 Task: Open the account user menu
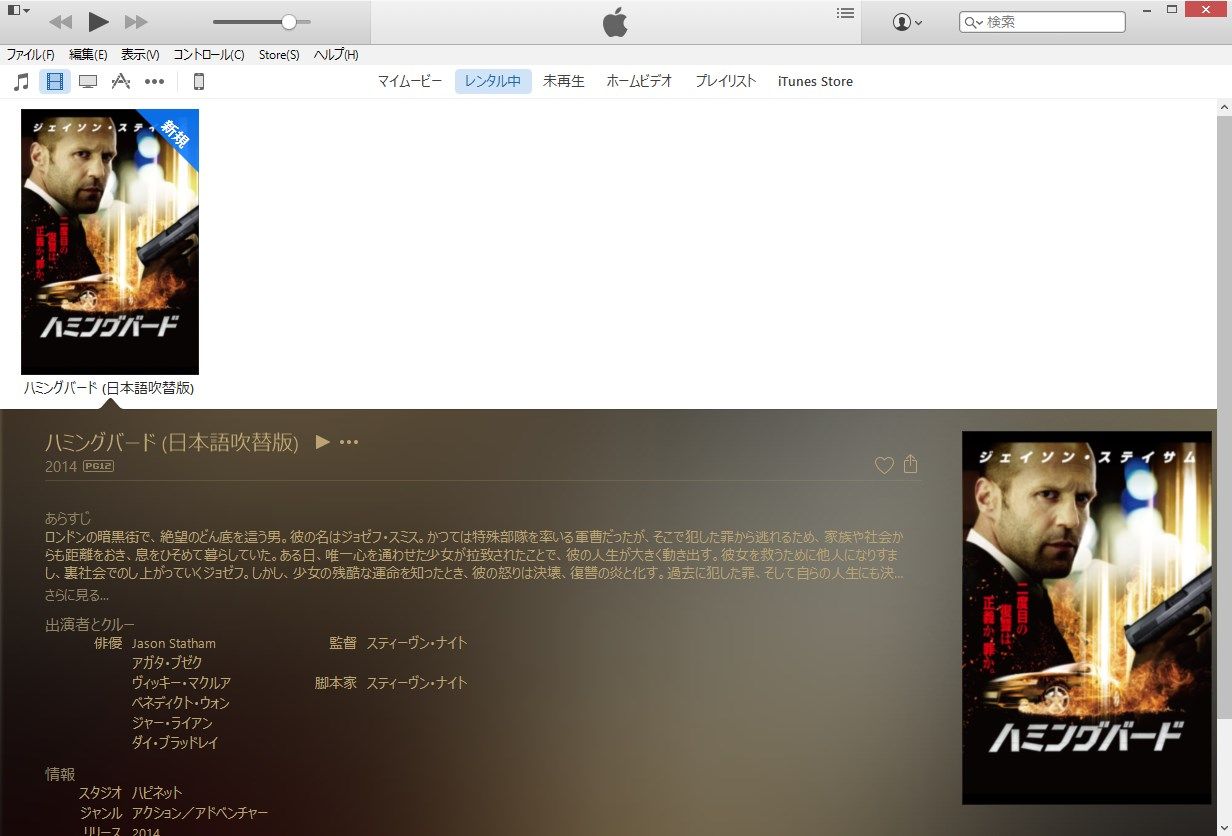coord(907,22)
